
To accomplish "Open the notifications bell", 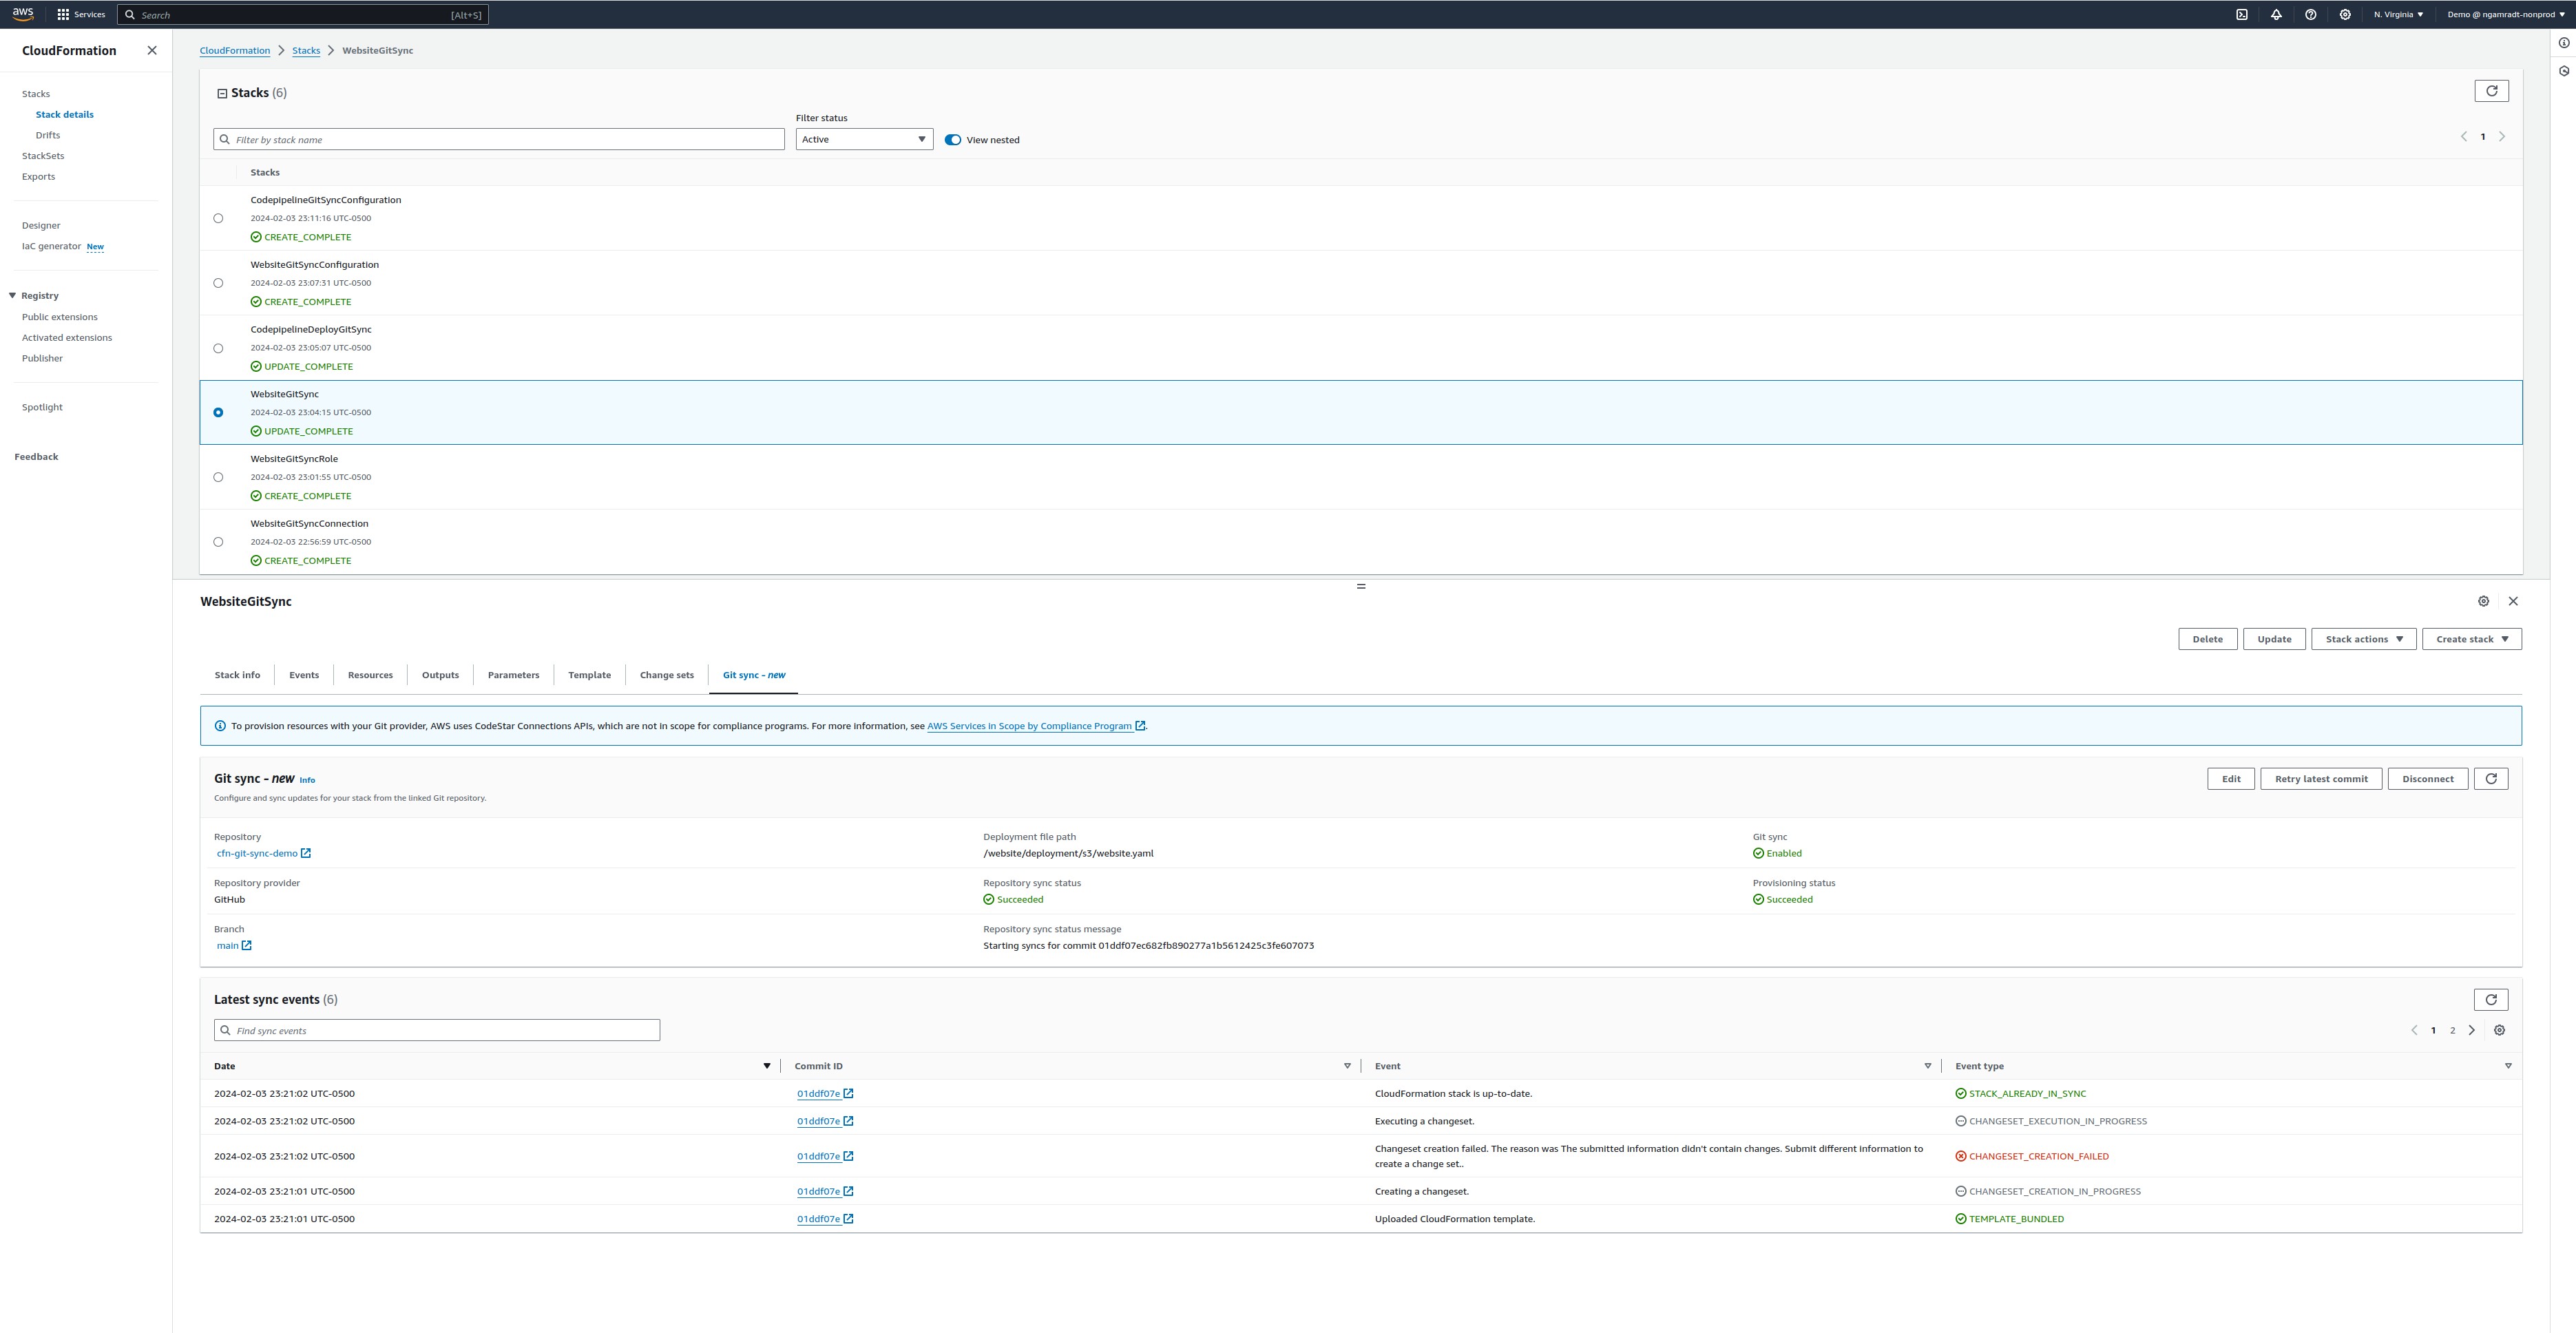I will pyautogui.click(x=2276, y=14).
